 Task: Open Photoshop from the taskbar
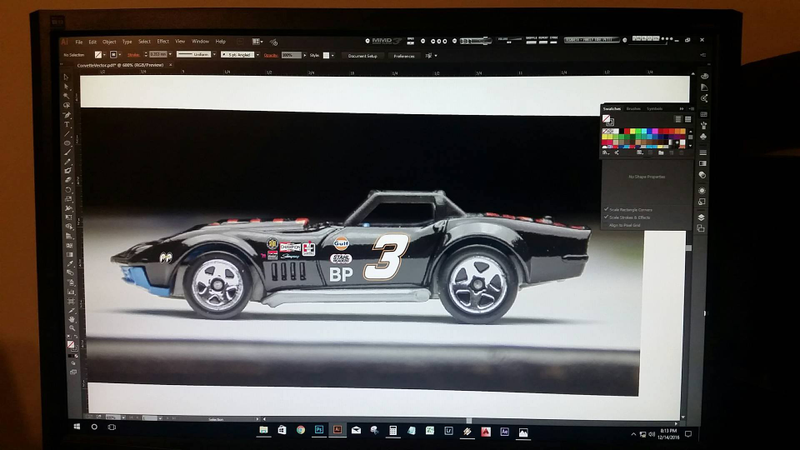[319, 430]
